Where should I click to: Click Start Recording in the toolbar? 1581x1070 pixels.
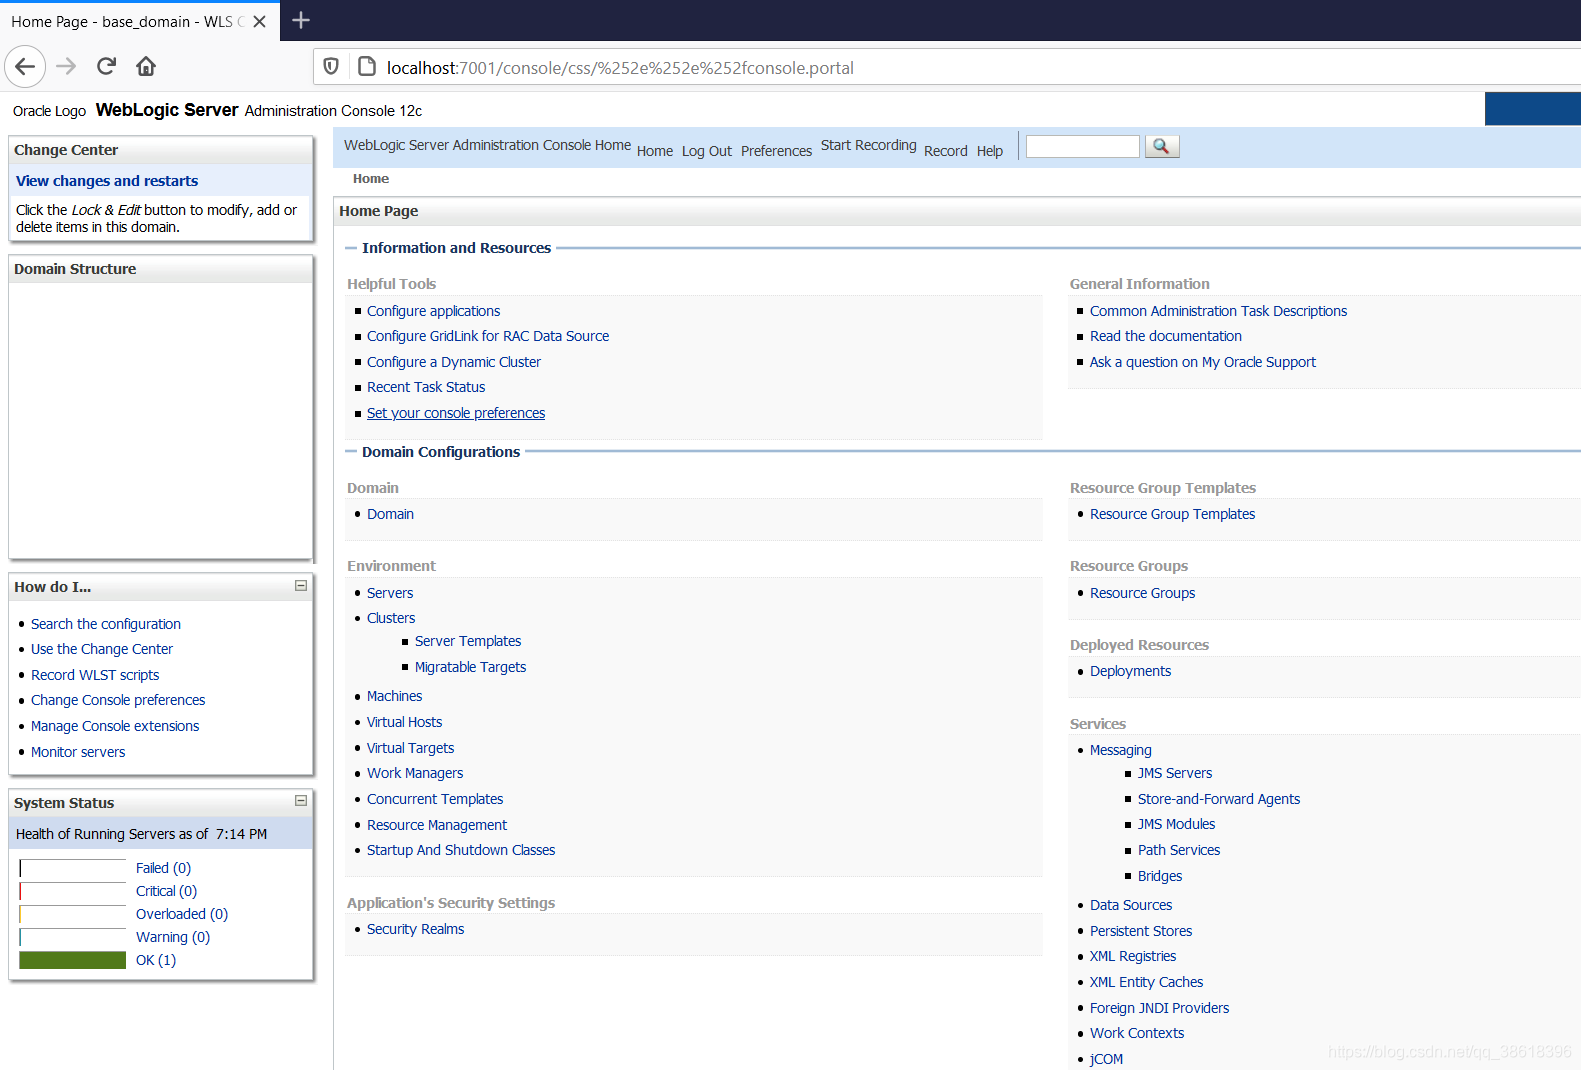pyautogui.click(x=869, y=145)
